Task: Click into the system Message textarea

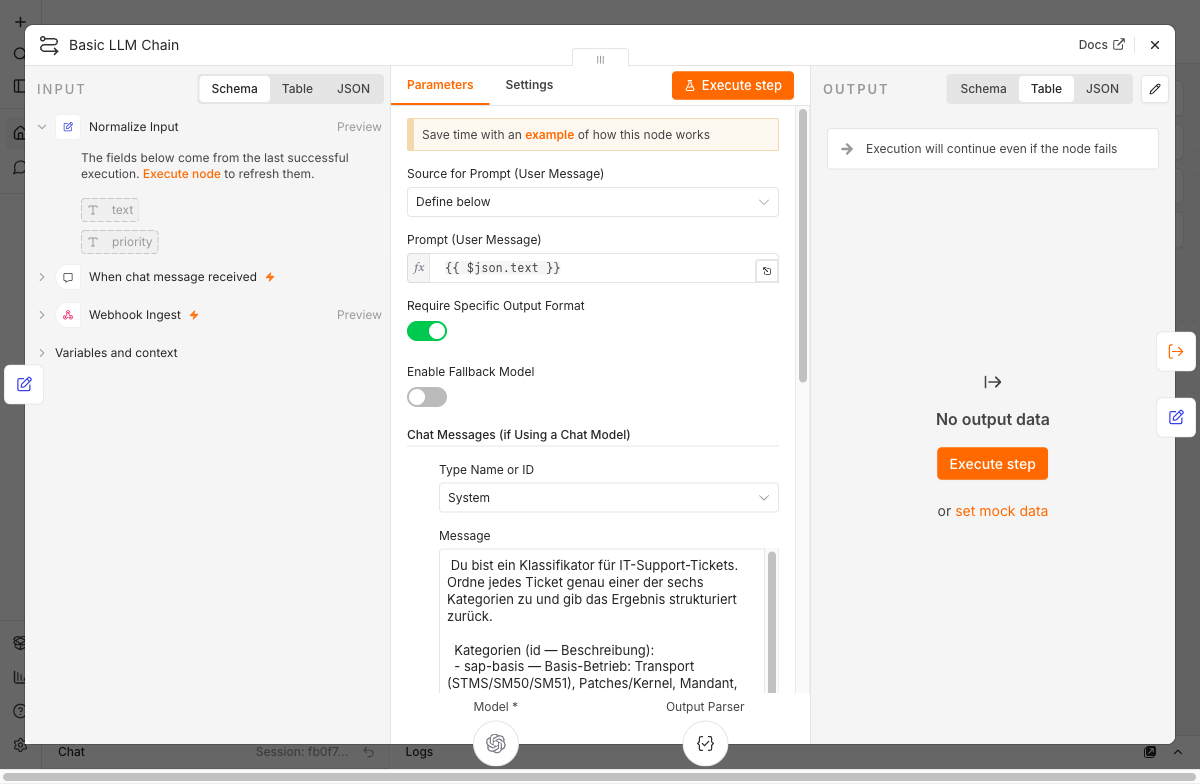Action: point(602,621)
